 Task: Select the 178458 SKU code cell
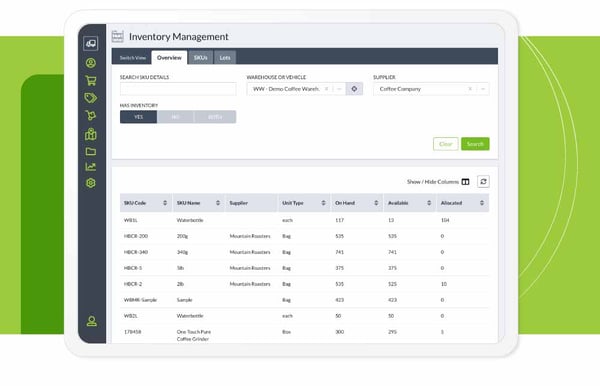(132, 332)
